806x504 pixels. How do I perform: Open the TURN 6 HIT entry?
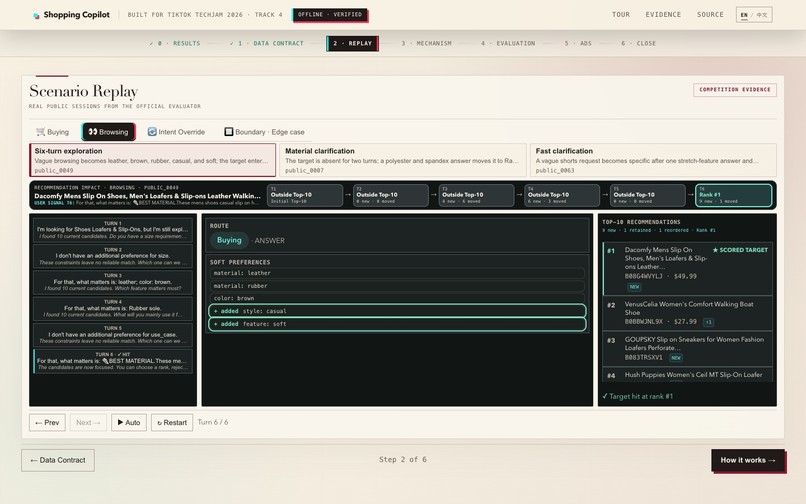113,361
